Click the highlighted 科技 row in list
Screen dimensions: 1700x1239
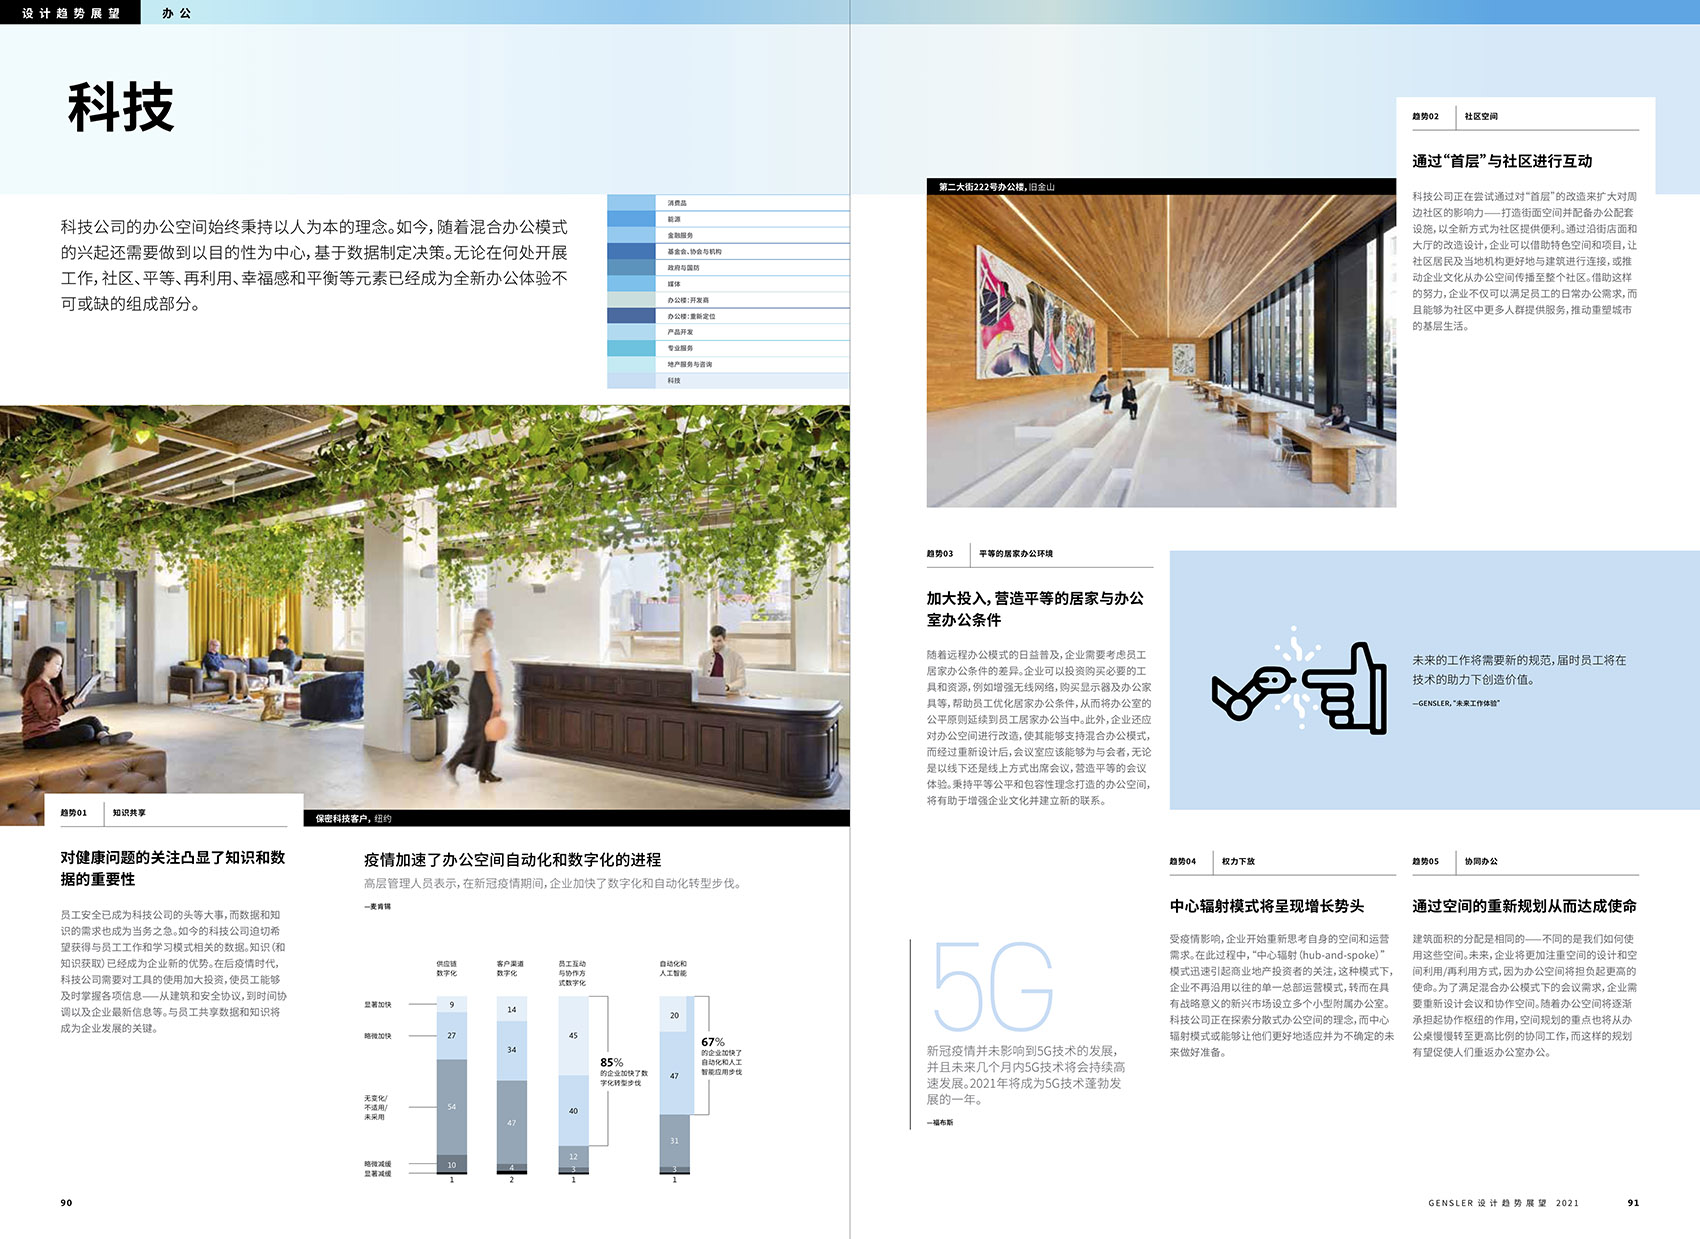coord(728,380)
